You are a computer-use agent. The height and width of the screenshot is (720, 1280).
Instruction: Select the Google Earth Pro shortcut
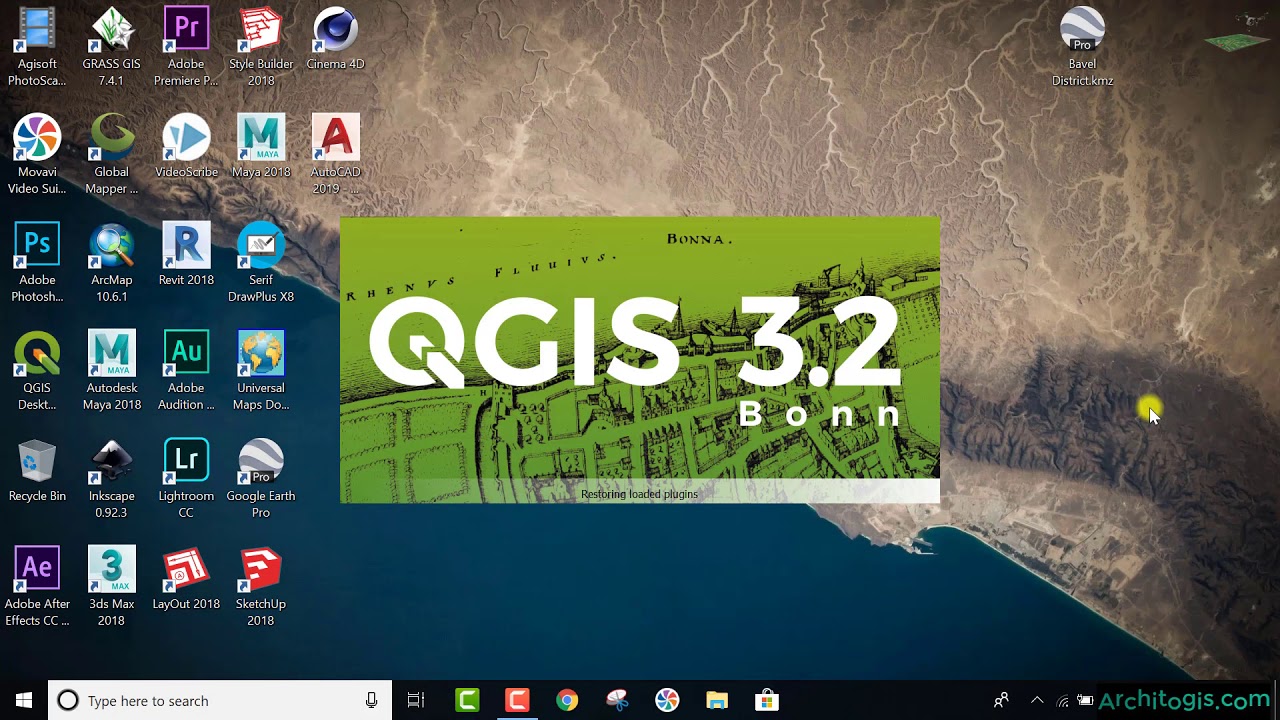(261, 478)
